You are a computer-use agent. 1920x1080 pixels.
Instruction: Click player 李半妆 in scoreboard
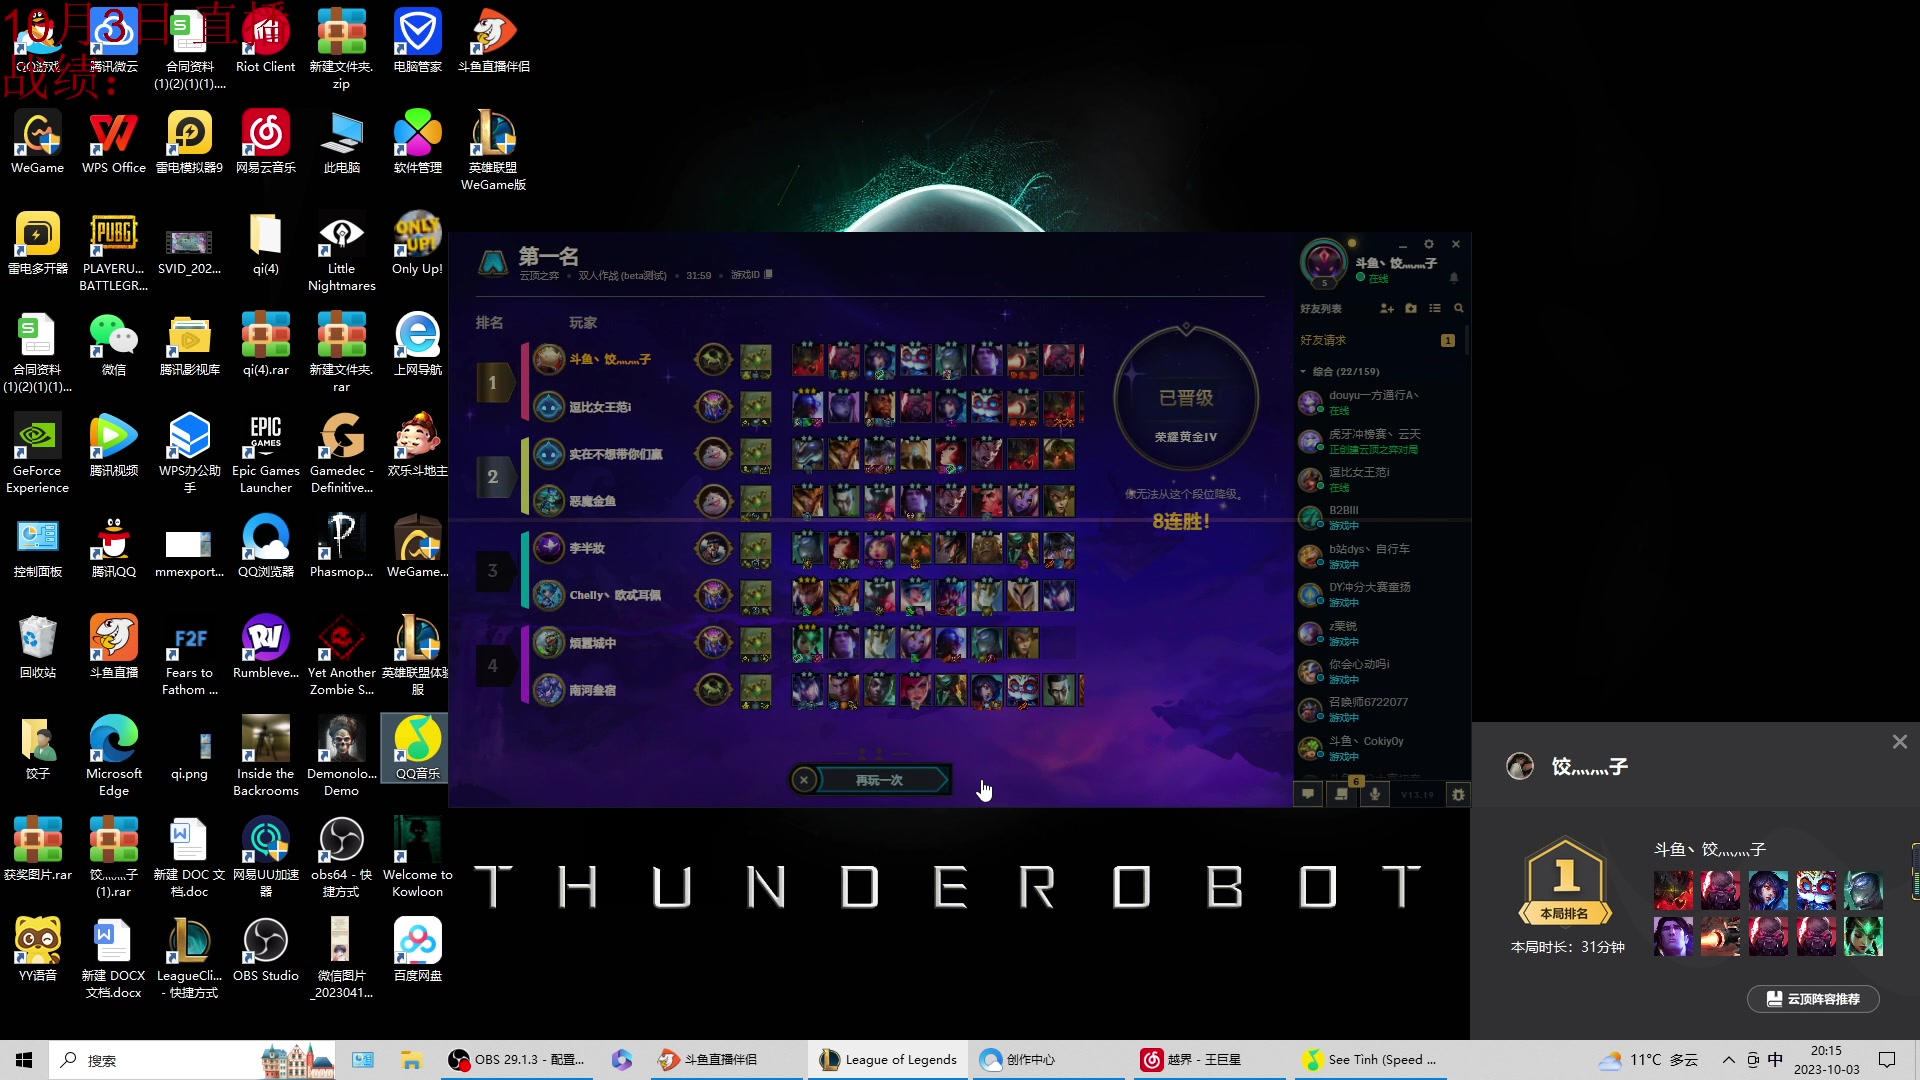[587, 548]
